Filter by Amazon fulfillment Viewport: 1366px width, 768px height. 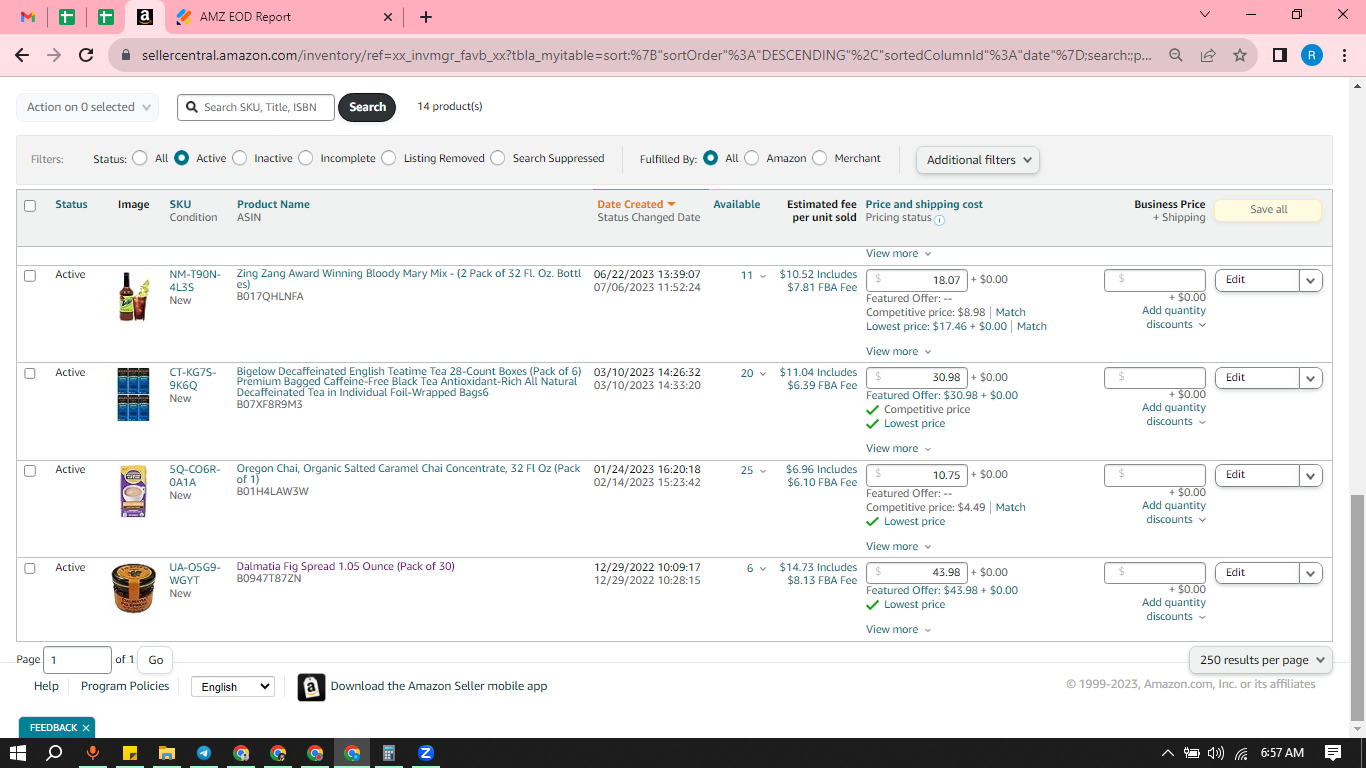coord(751,158)
